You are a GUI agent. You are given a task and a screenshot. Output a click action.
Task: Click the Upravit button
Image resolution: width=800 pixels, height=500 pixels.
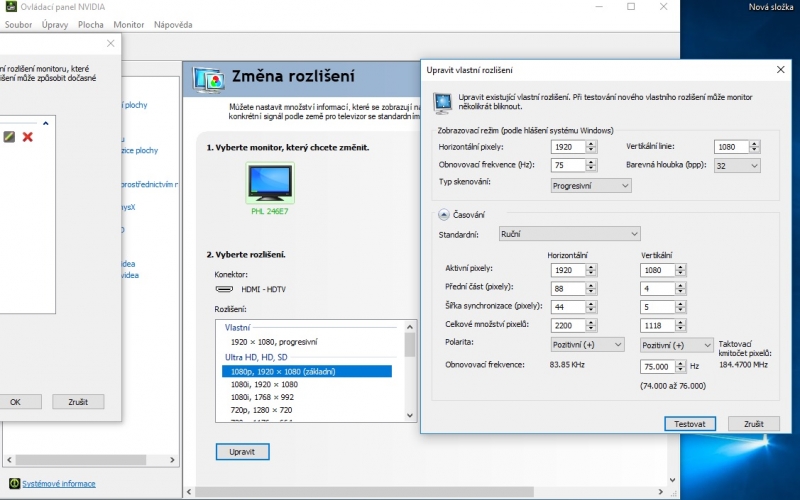point(242,452)
